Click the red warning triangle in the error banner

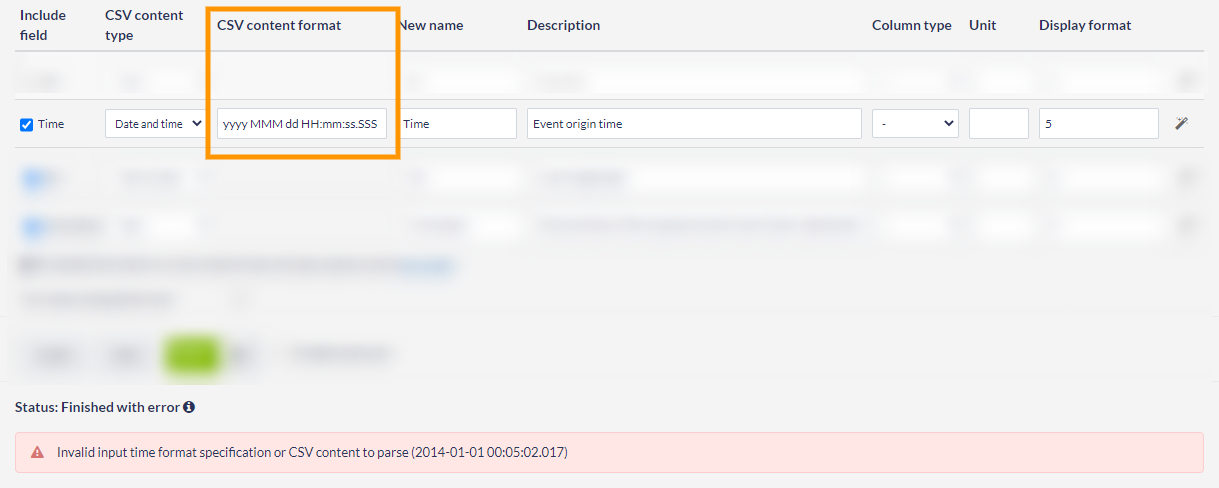(38, 452)
